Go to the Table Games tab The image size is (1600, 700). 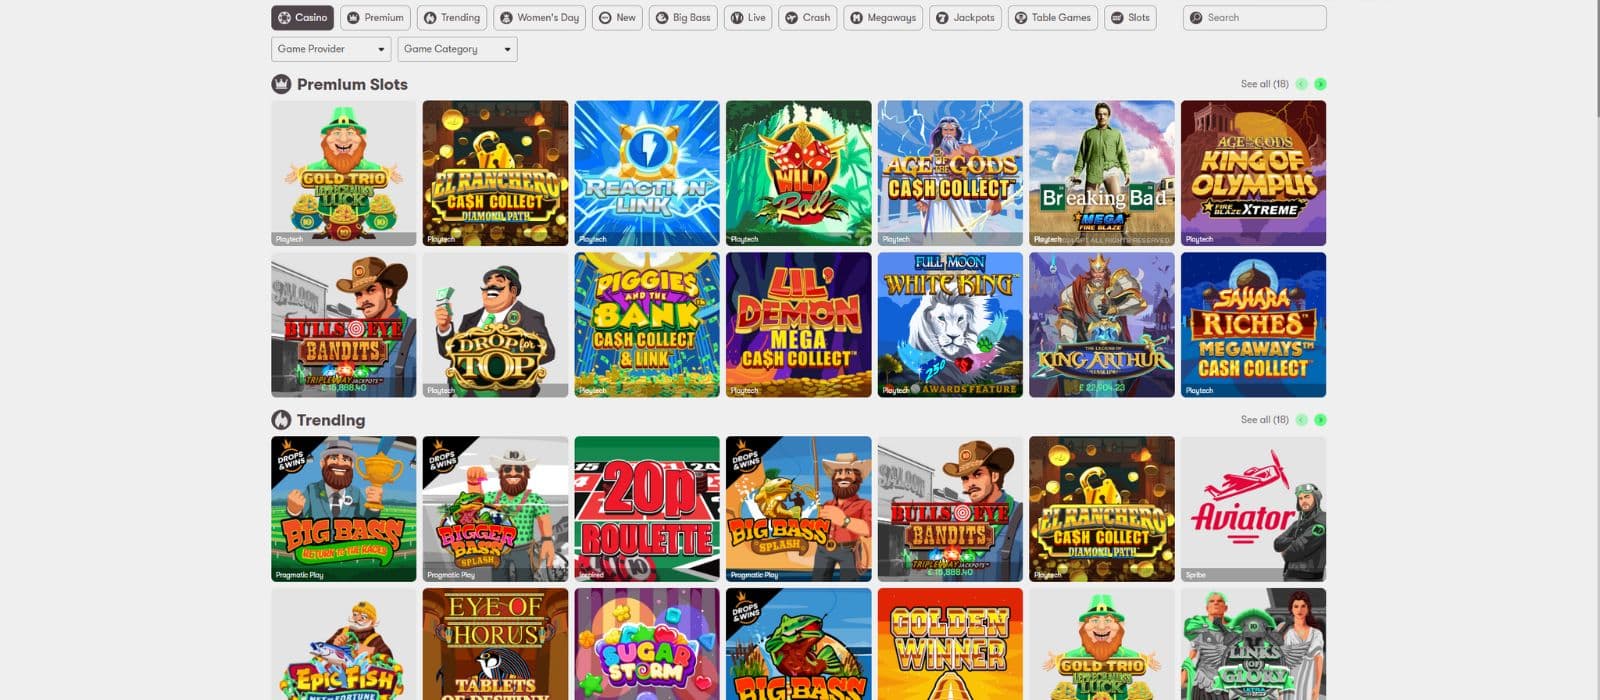point(1053,17)
